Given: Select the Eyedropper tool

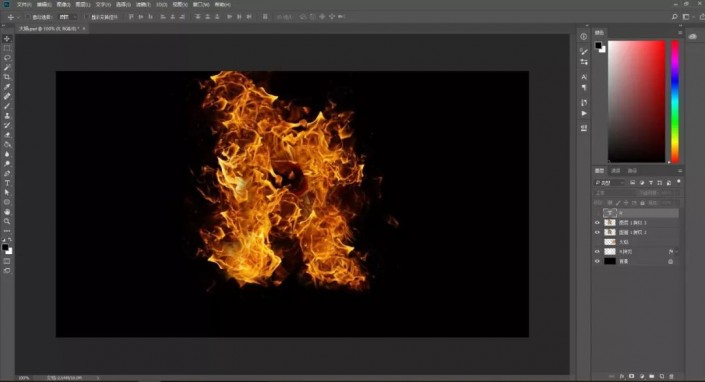Looking at the screenshot, I should point(7,87).
